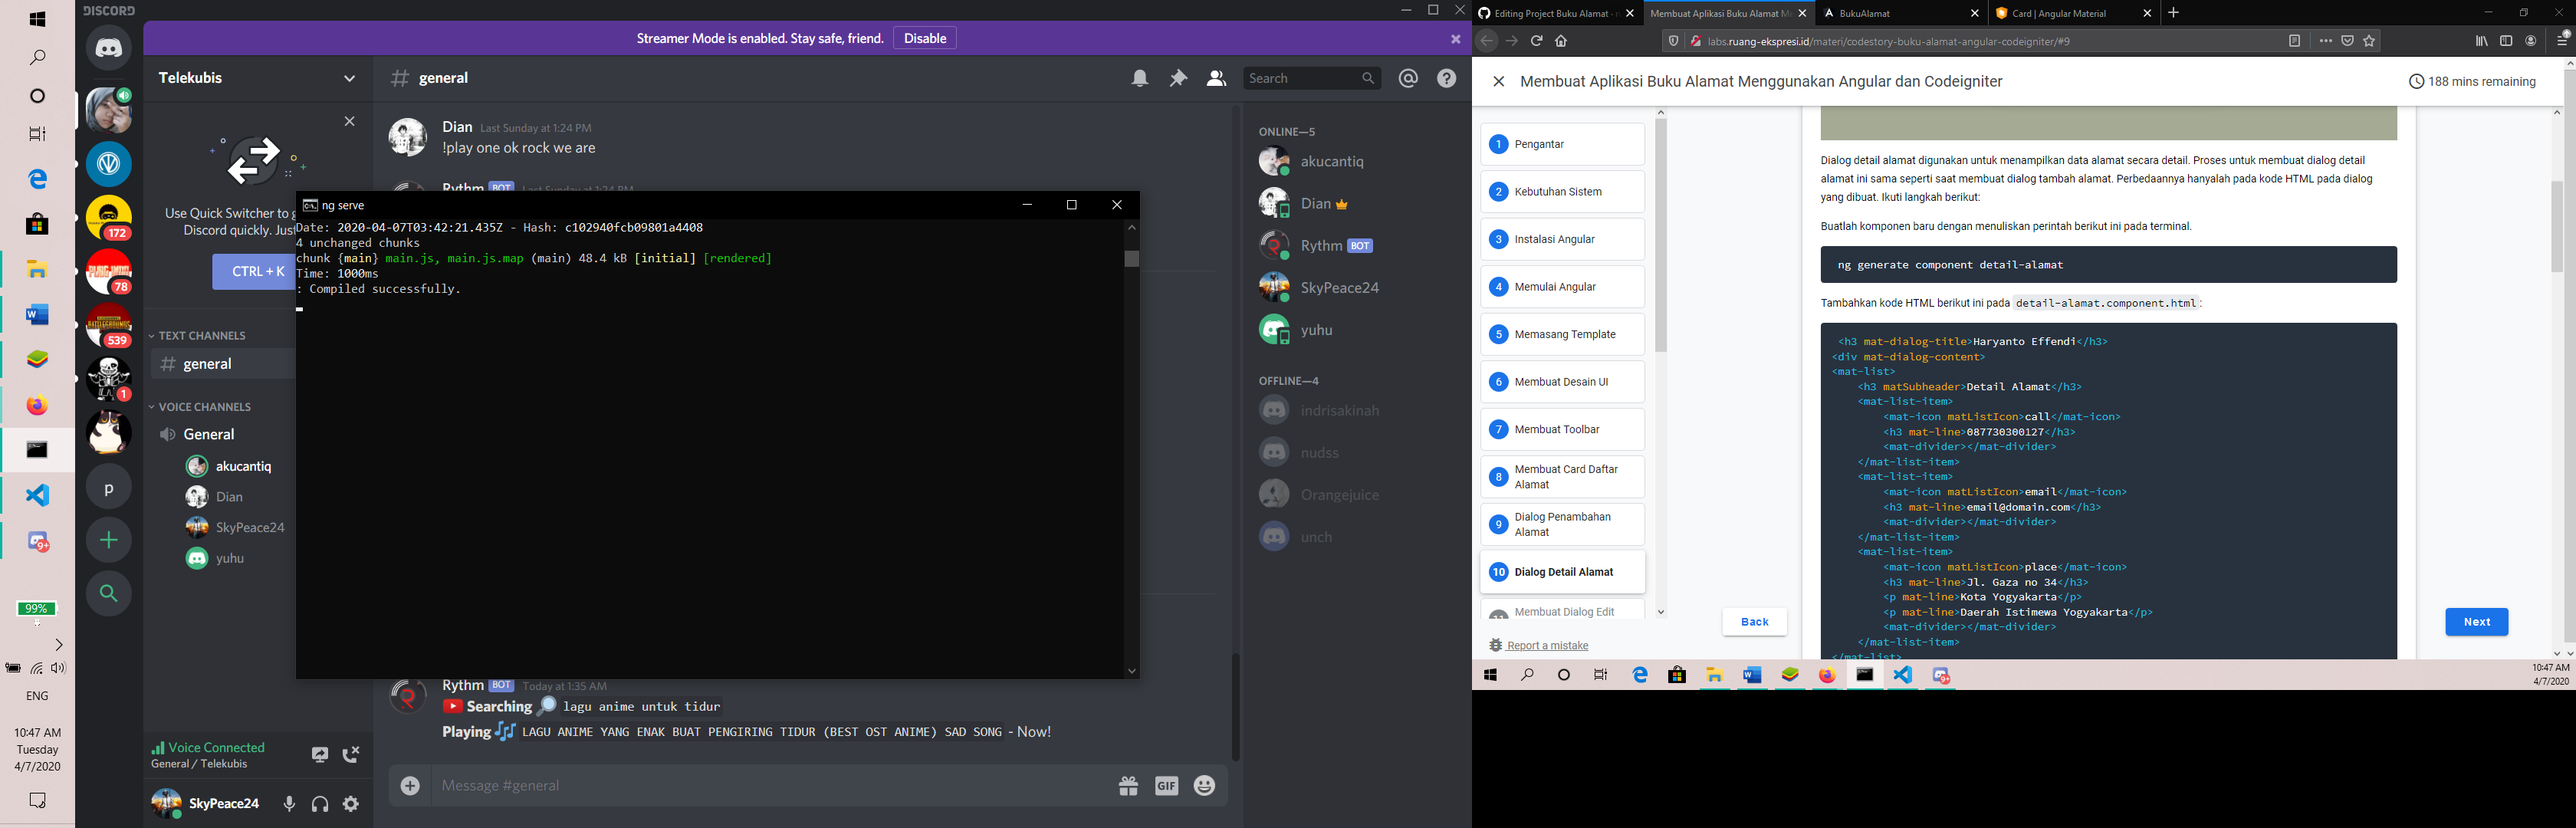Open Firefox hamburger menu
This screenshot has height=828, width=2576.
(x=2562, y=41)
